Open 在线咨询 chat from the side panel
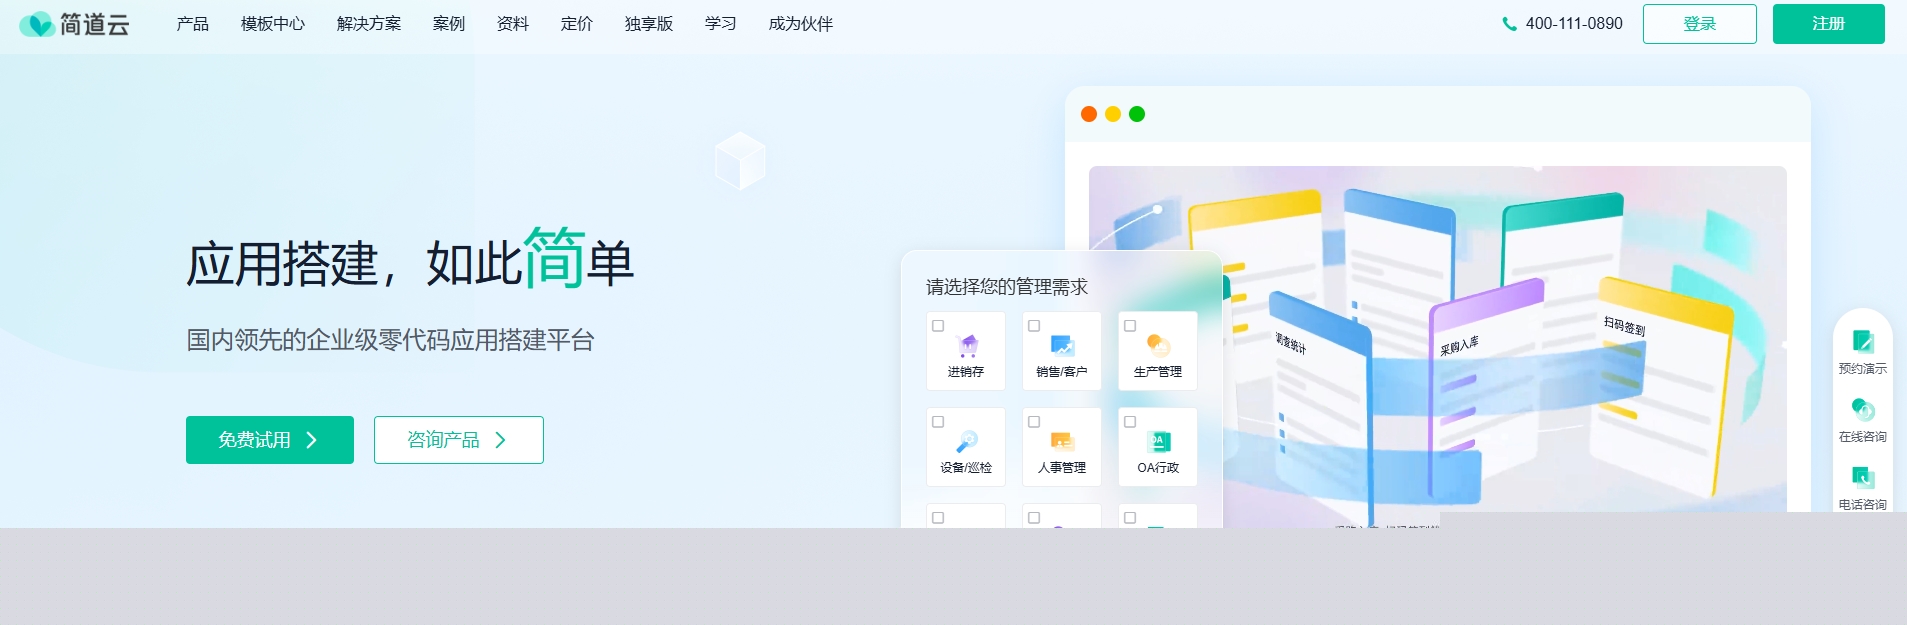Screen dimensions: 1907x625 coord(1862,419)
